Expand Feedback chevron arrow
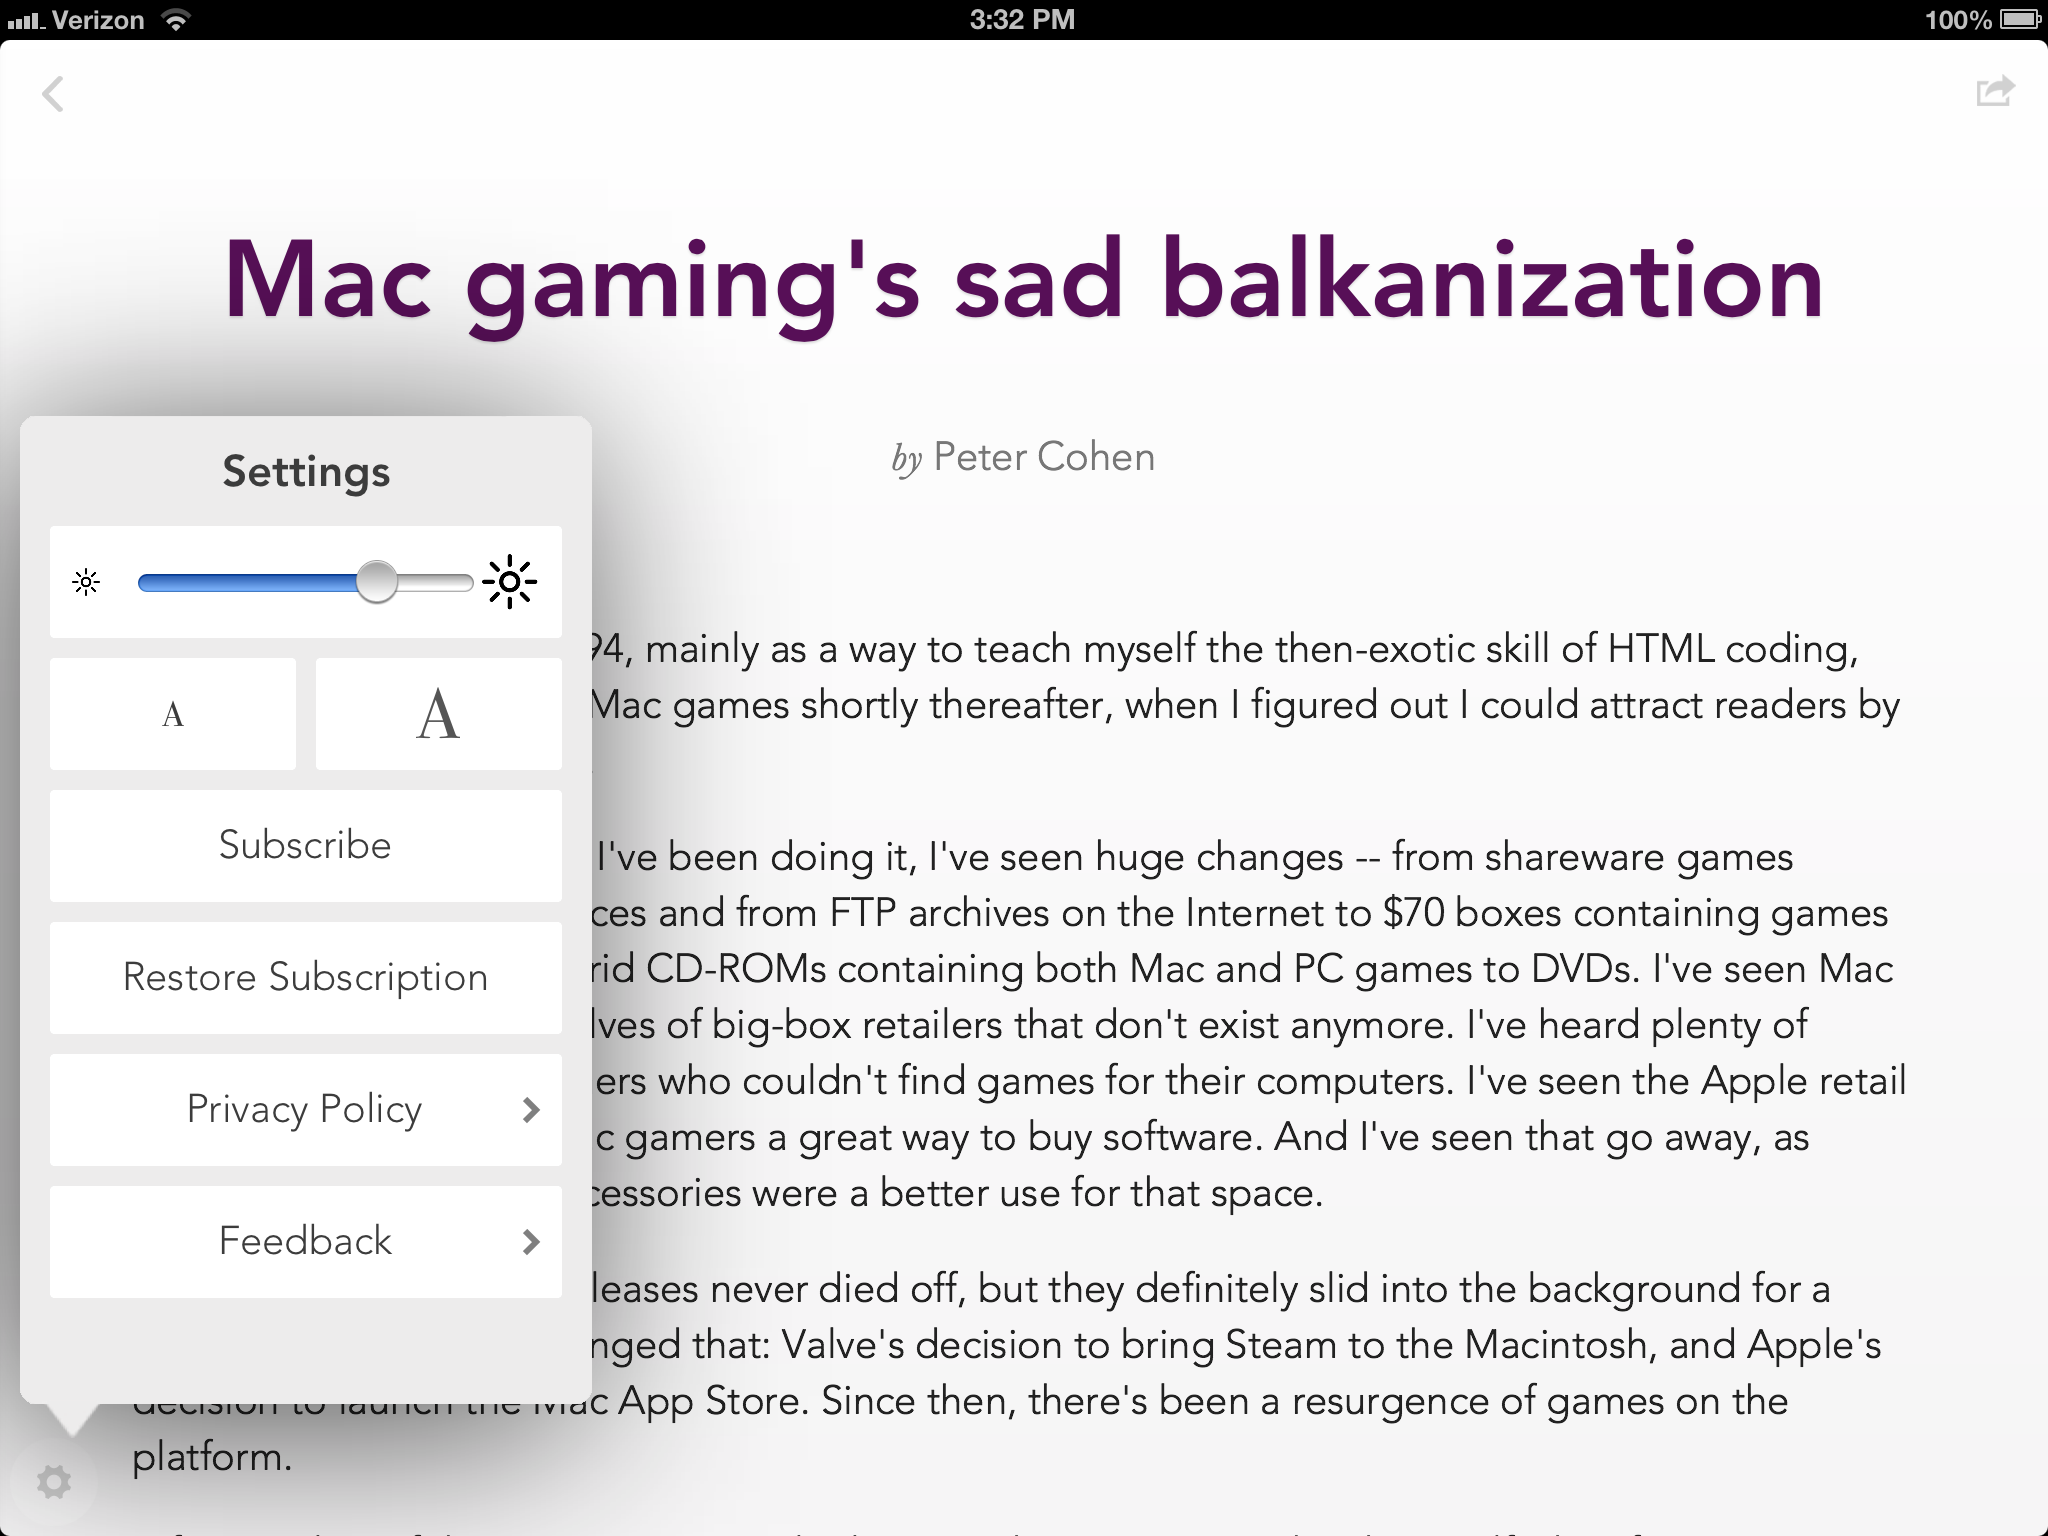Screen dimensions: 2048x1536 tap(531, 1242)
